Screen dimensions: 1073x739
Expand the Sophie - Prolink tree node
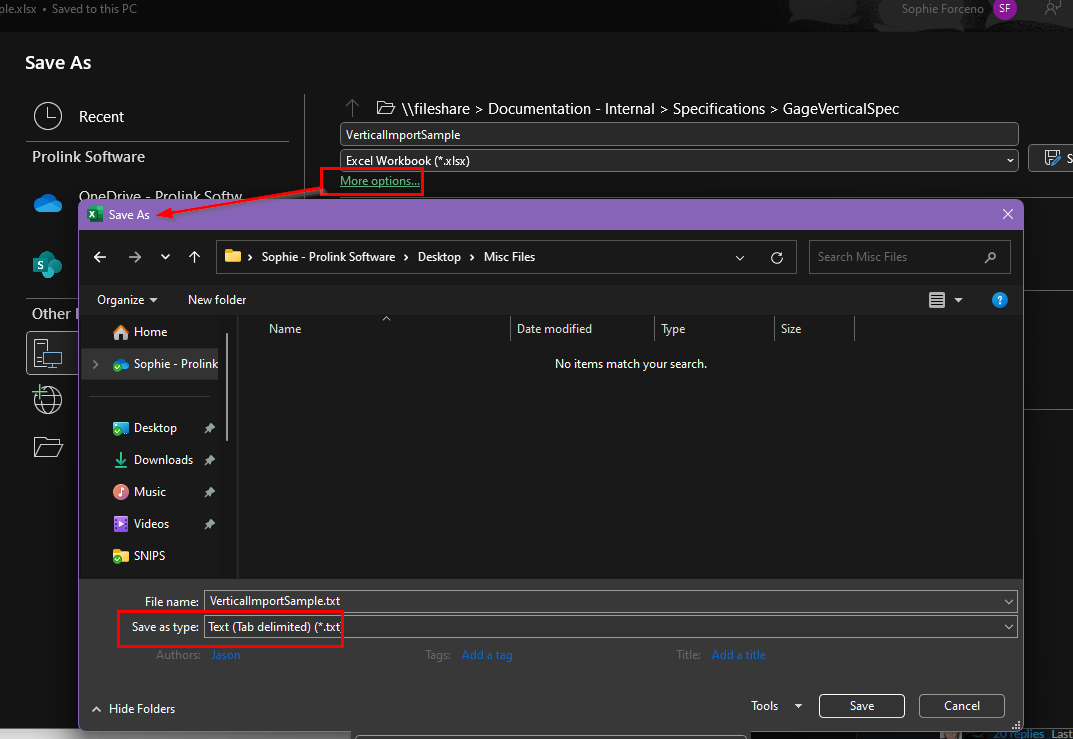coord(95,364)
